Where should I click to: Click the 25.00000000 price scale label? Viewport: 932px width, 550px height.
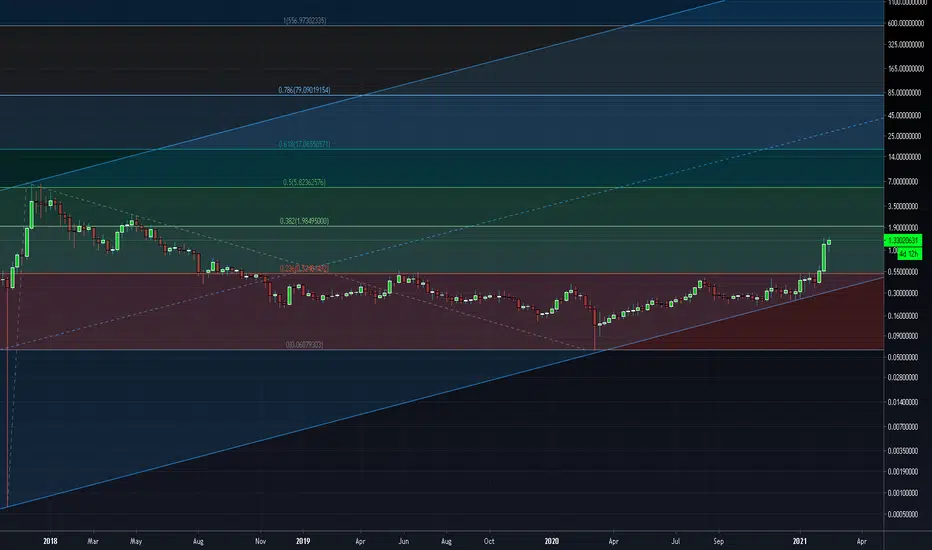(904, 136)
